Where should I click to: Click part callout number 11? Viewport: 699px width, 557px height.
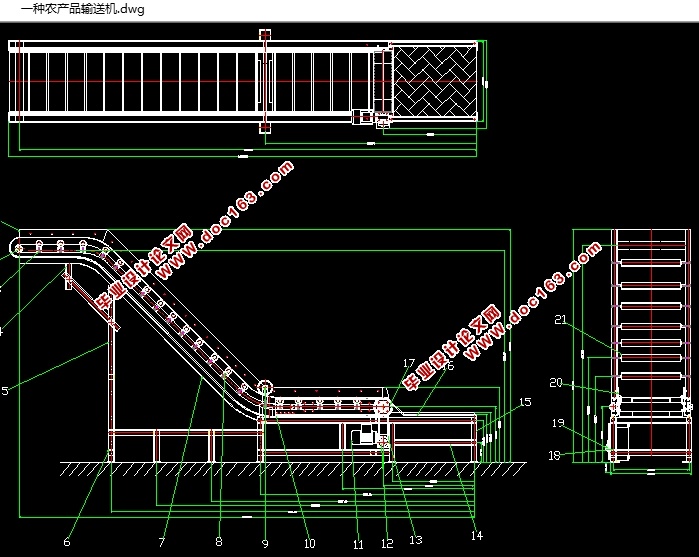click(x=357, y=544)
